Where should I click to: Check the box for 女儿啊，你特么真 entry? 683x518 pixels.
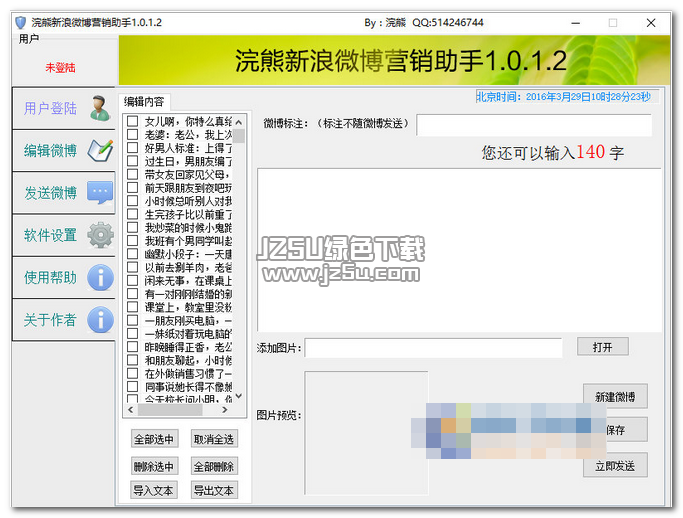coord(132,121)
